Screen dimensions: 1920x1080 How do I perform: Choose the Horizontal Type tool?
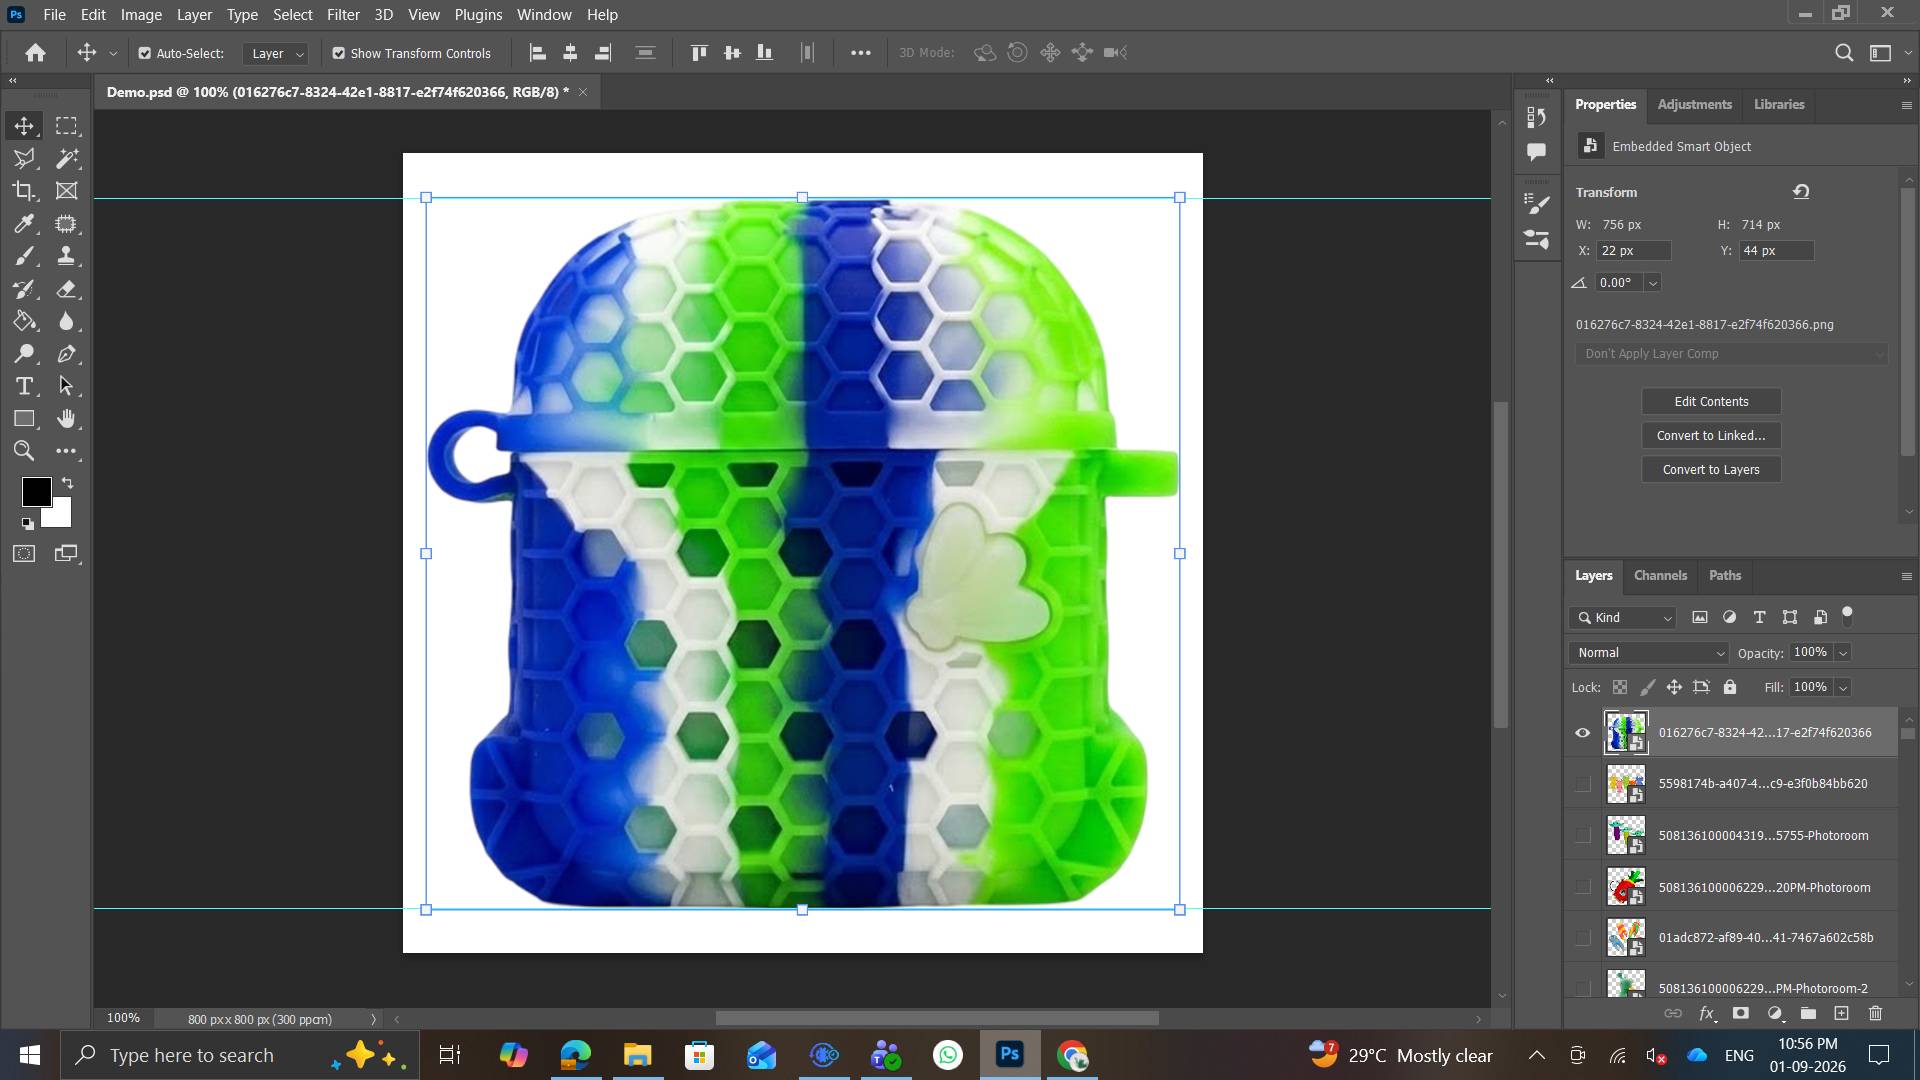click(24, 386)
